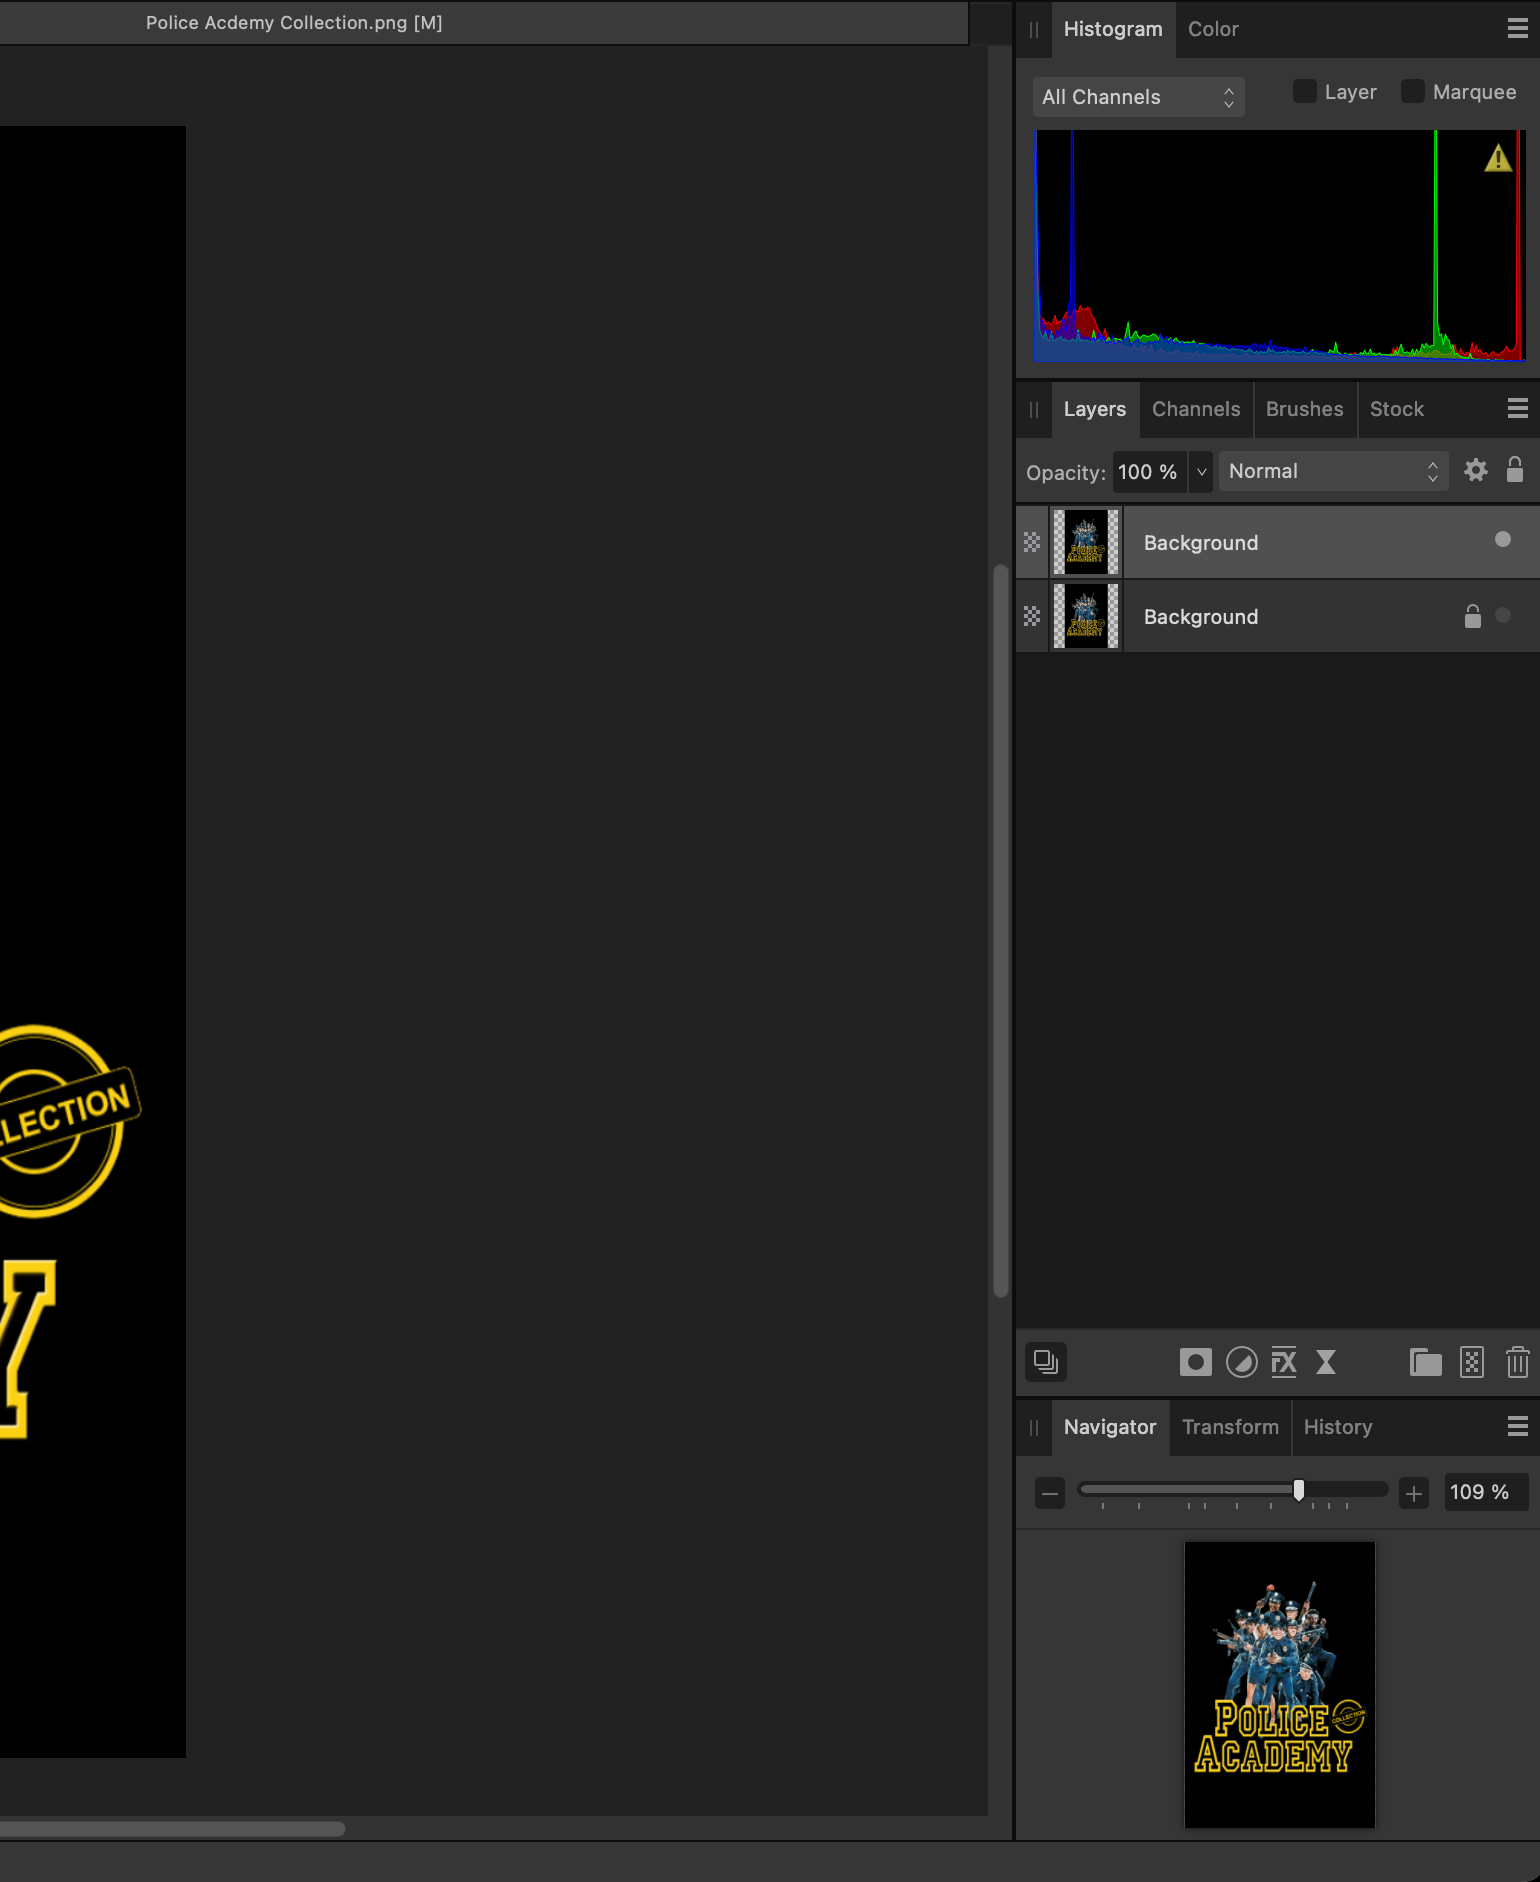Switch to the Brushes tab
1540x1882 pixels.
(x=1304, y=409)
